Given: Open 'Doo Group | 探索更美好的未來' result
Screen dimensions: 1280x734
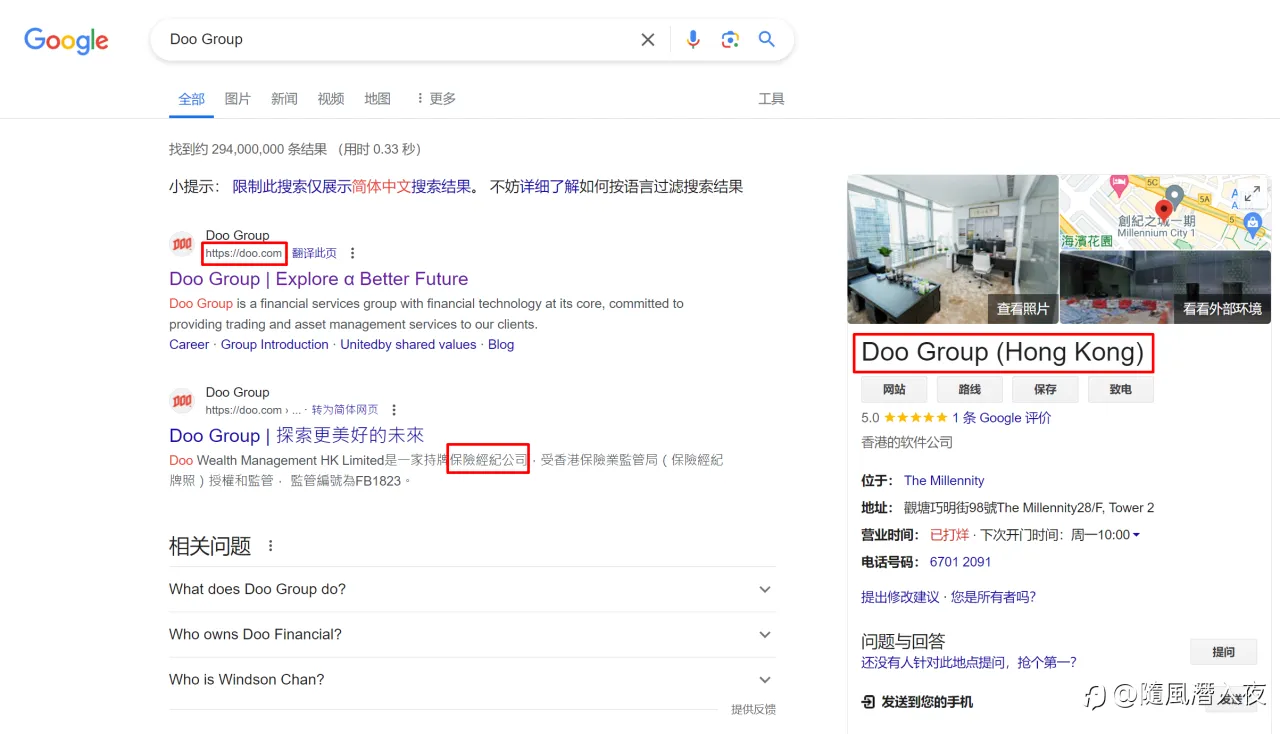Looking at the screenshot, I should (x=297, y=436).
